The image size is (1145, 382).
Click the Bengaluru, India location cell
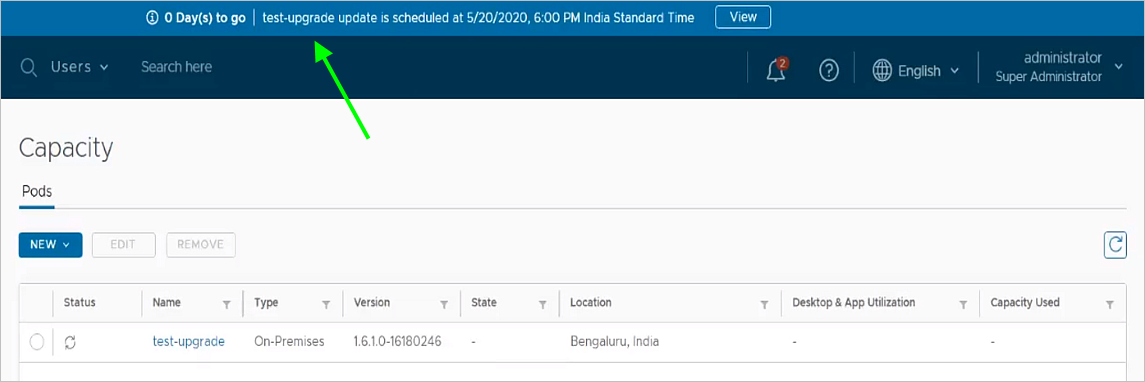pos(614,341)
